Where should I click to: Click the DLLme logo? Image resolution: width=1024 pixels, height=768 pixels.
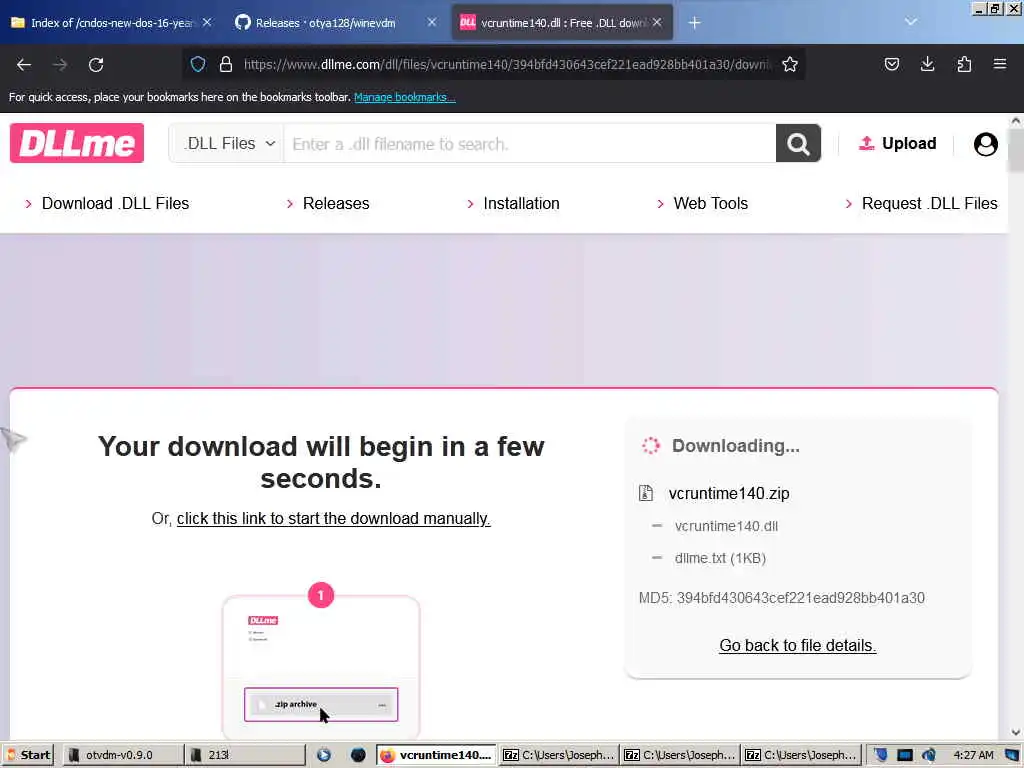(77, 143)
